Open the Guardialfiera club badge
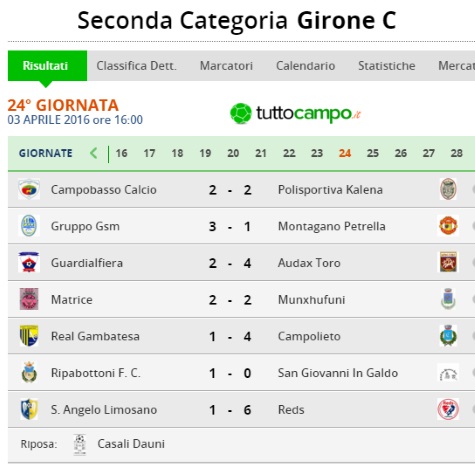The image size is (475, 468). coord(29,262)
